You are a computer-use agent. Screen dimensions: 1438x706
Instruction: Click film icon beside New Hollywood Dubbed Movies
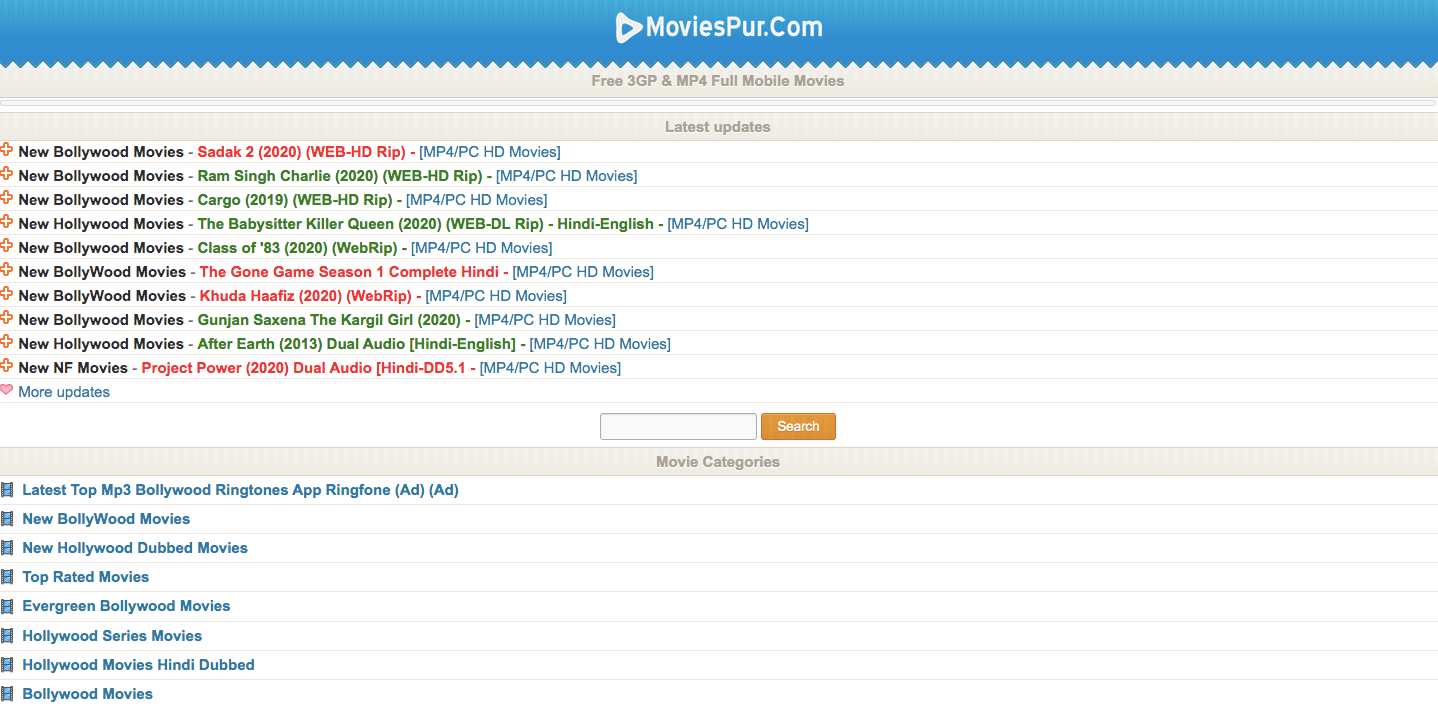(x=7, y=548)
